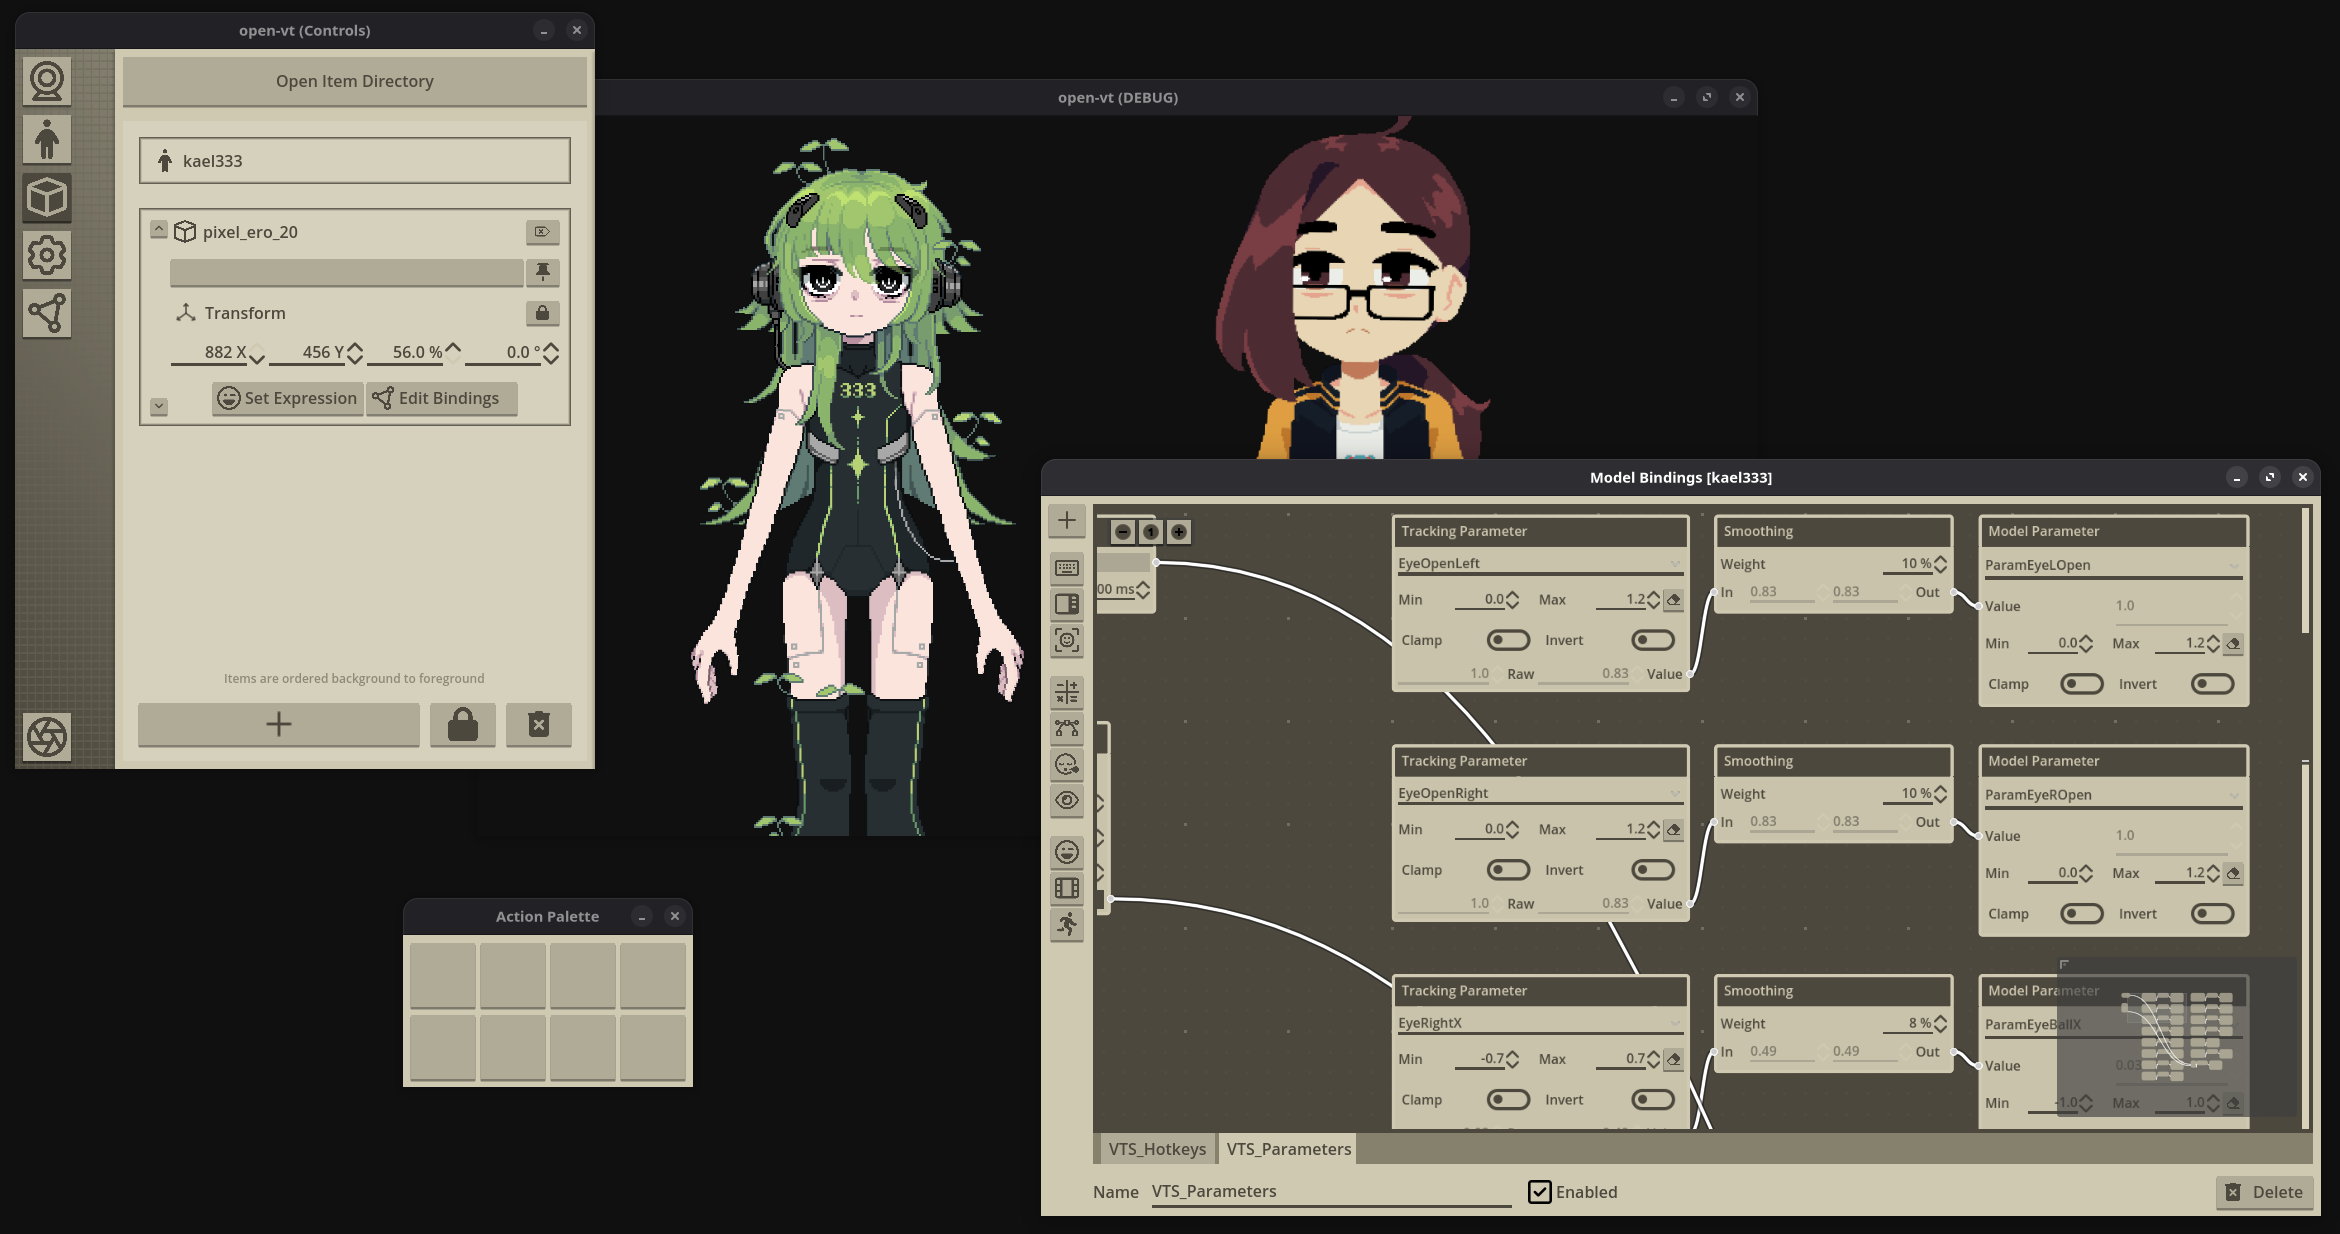Click the running figure animation icon
This screenshot has width=2340, height=1234.
pyautogui.click(x=1067, y=924)
